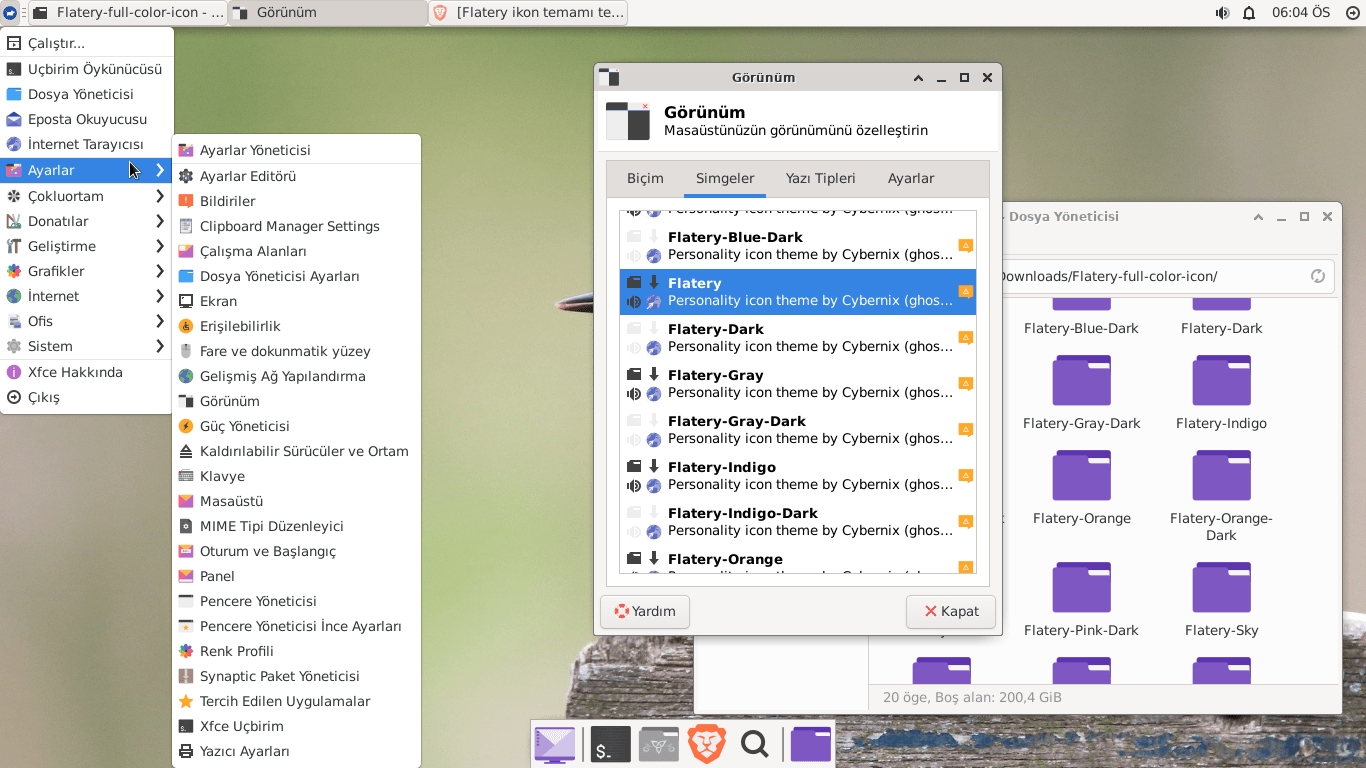Click the applications menu icon in top panel

tap(10, 13)
